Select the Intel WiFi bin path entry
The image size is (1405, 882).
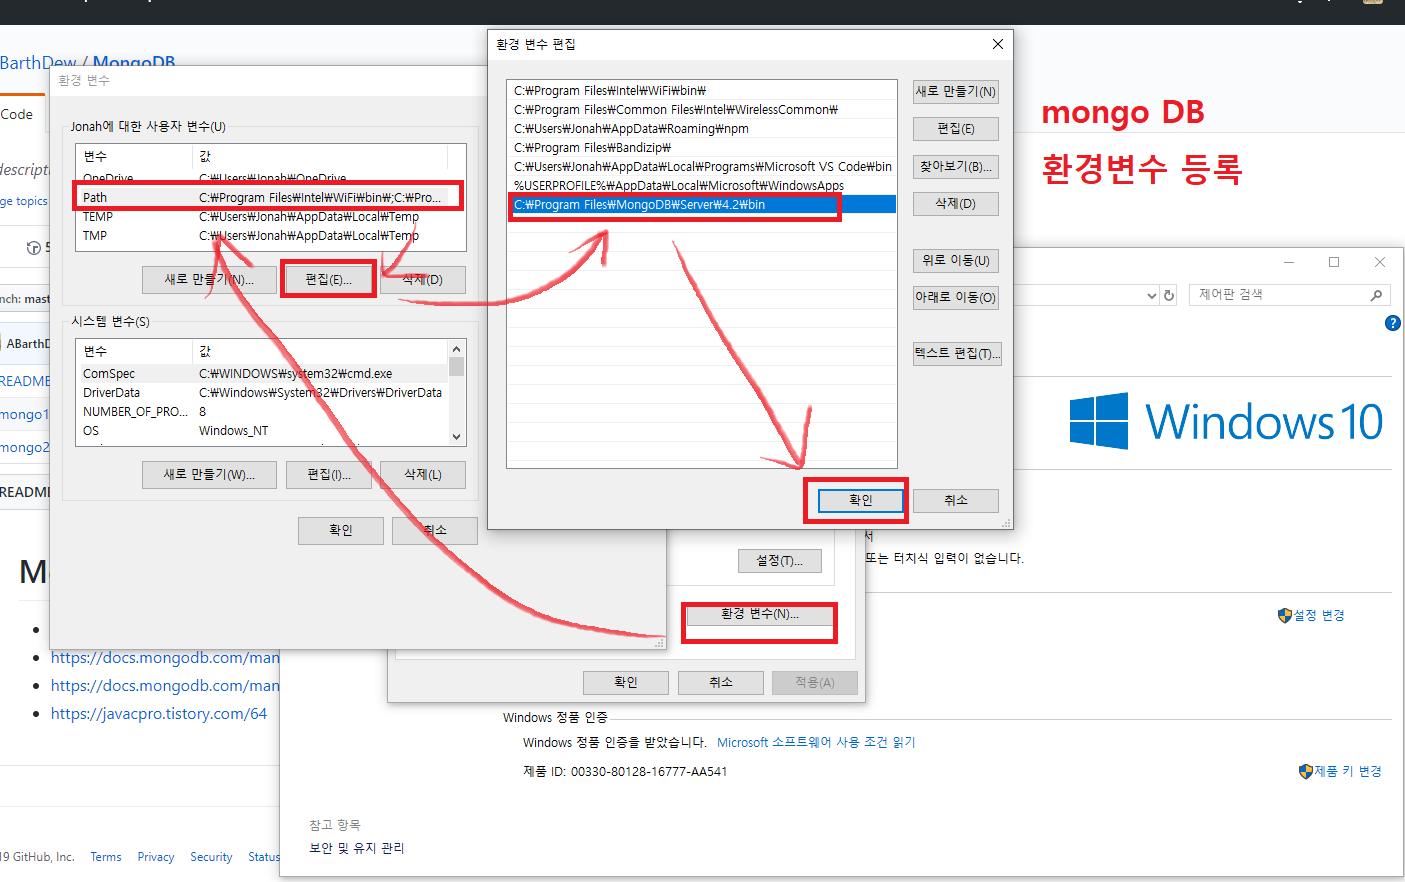point(702,90)
